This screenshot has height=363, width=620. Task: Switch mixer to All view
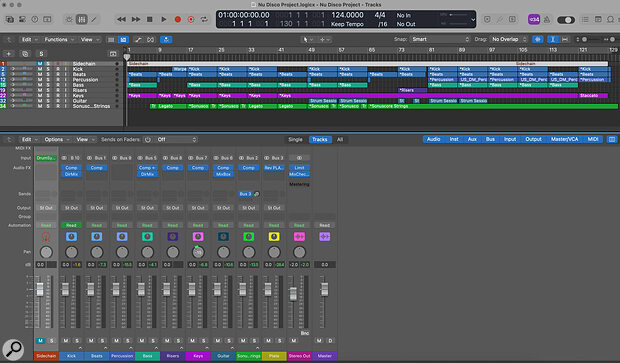pos(340,140)
